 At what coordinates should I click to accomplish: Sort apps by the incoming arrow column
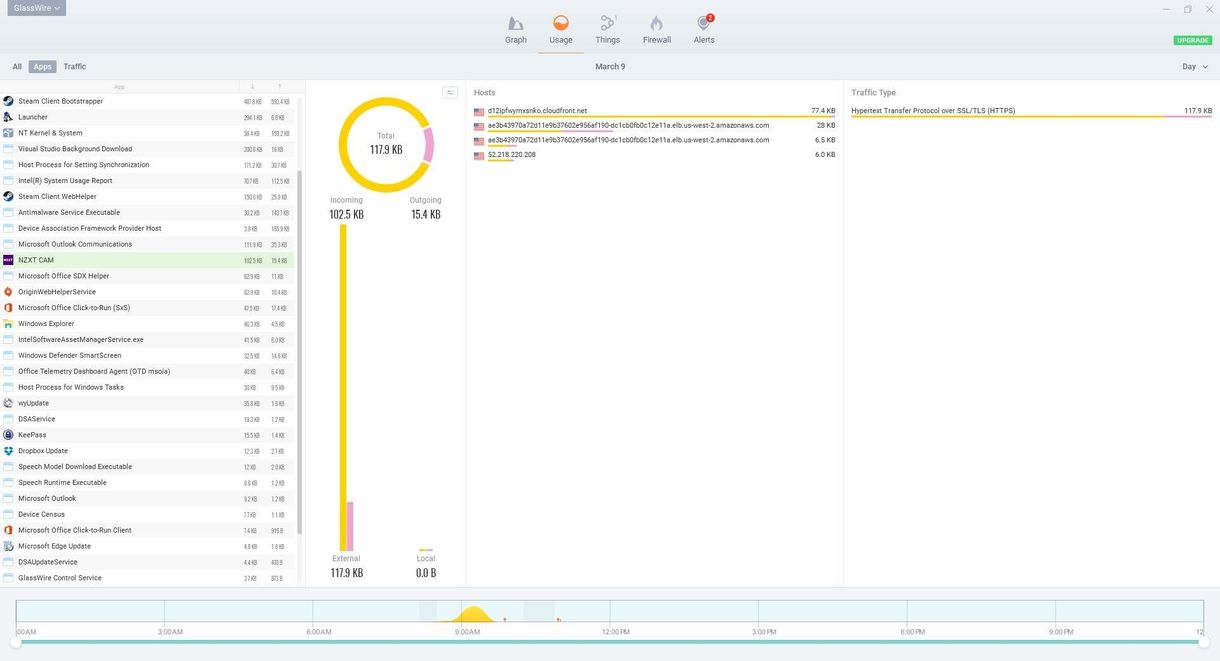[x=252, y=87]
